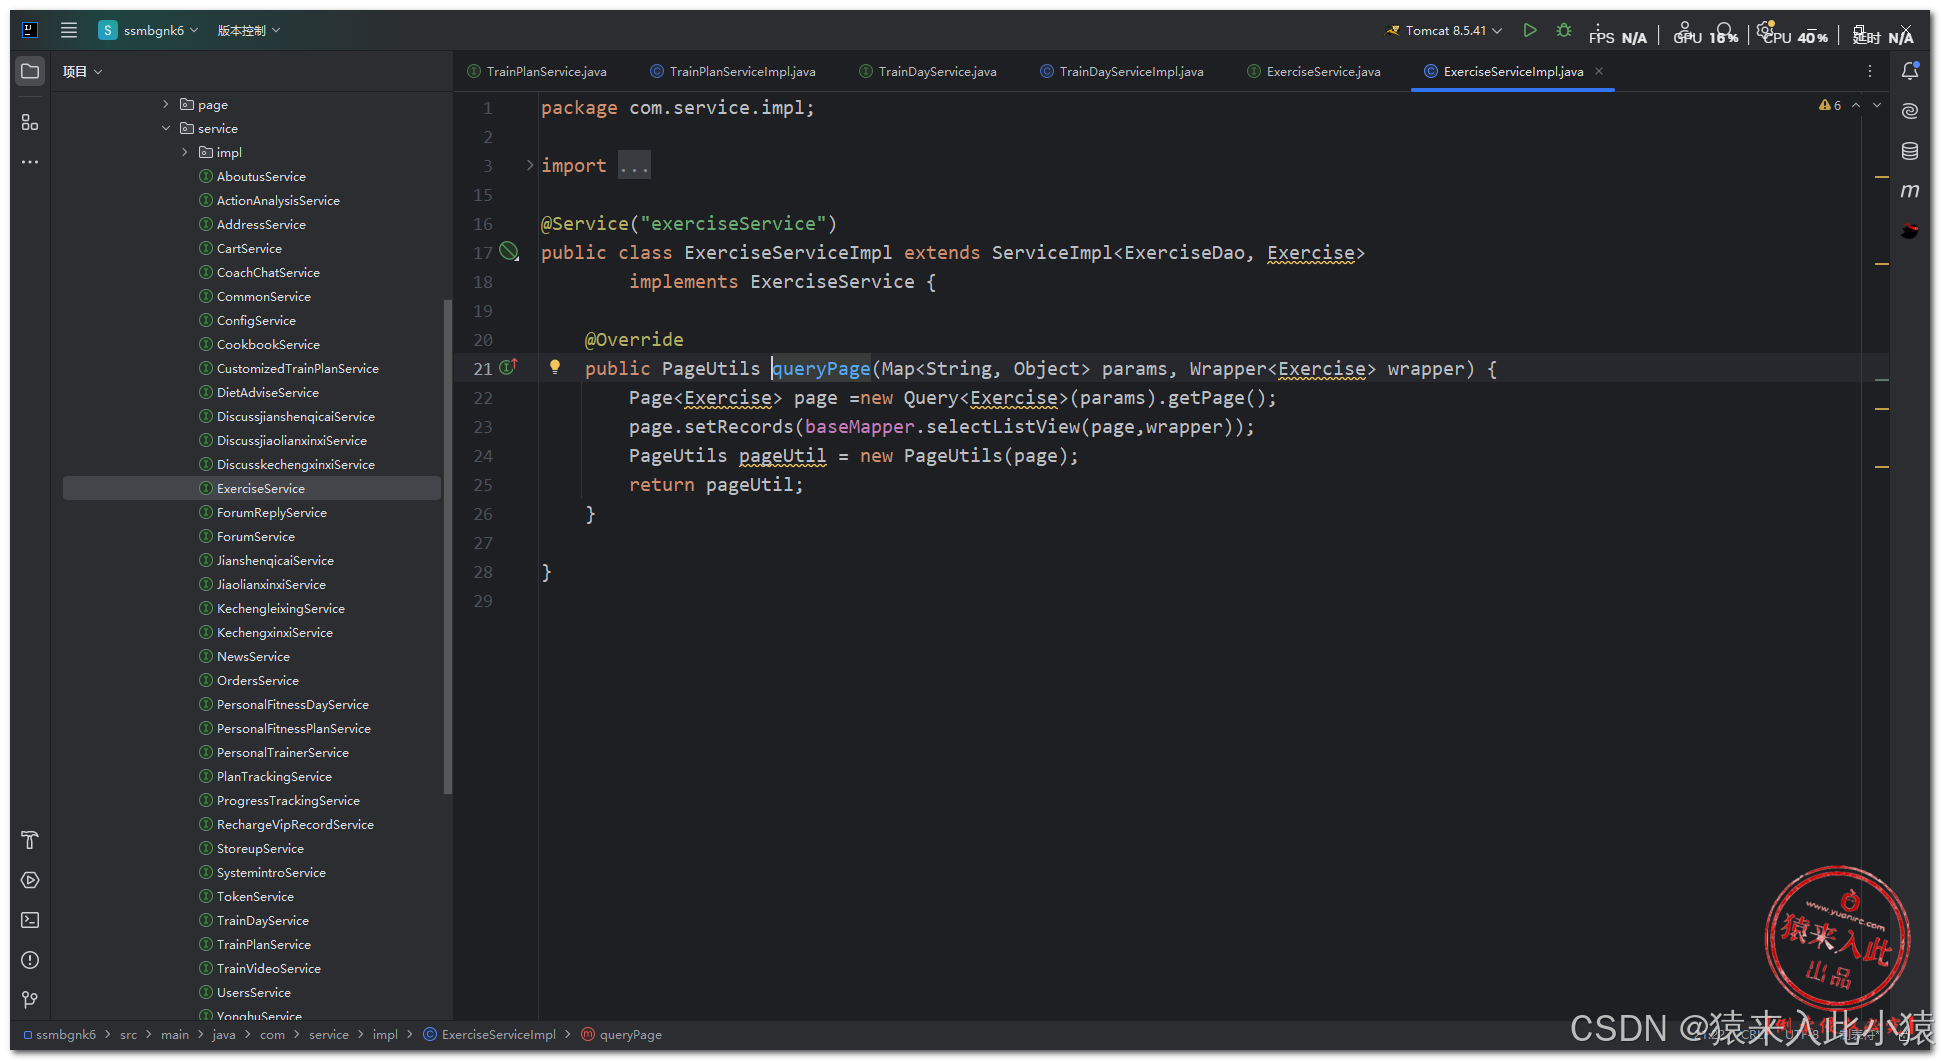Run the Tomcat 8.5.41 configuration

point(1530,30)
